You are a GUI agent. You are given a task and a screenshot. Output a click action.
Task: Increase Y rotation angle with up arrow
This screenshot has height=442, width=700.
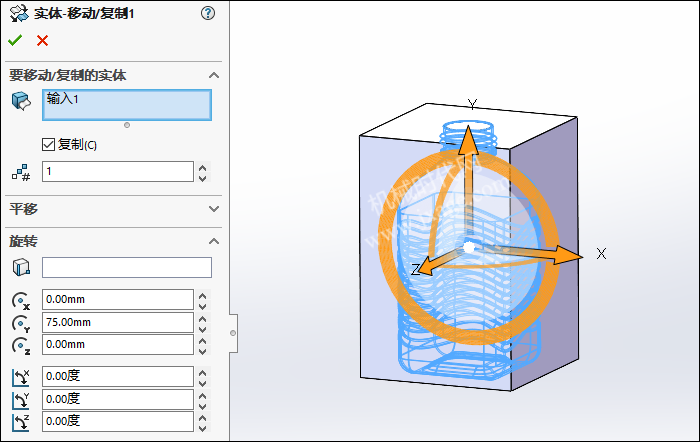point(203,395)
